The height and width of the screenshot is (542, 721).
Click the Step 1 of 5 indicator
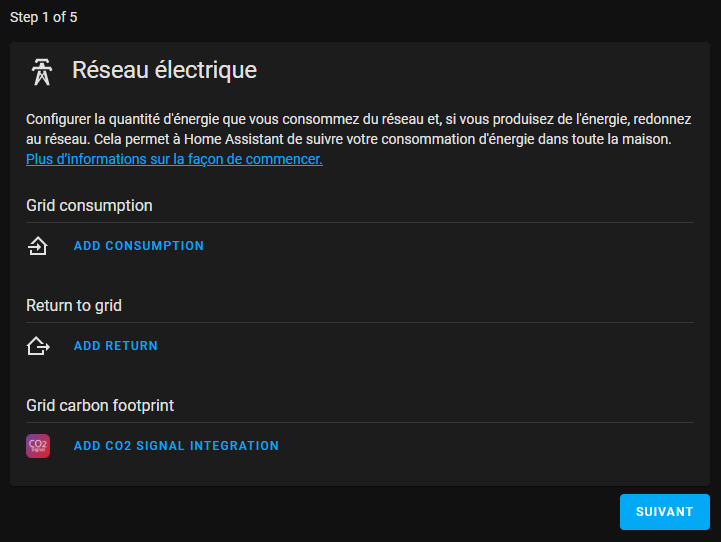(x=44, y=17)
